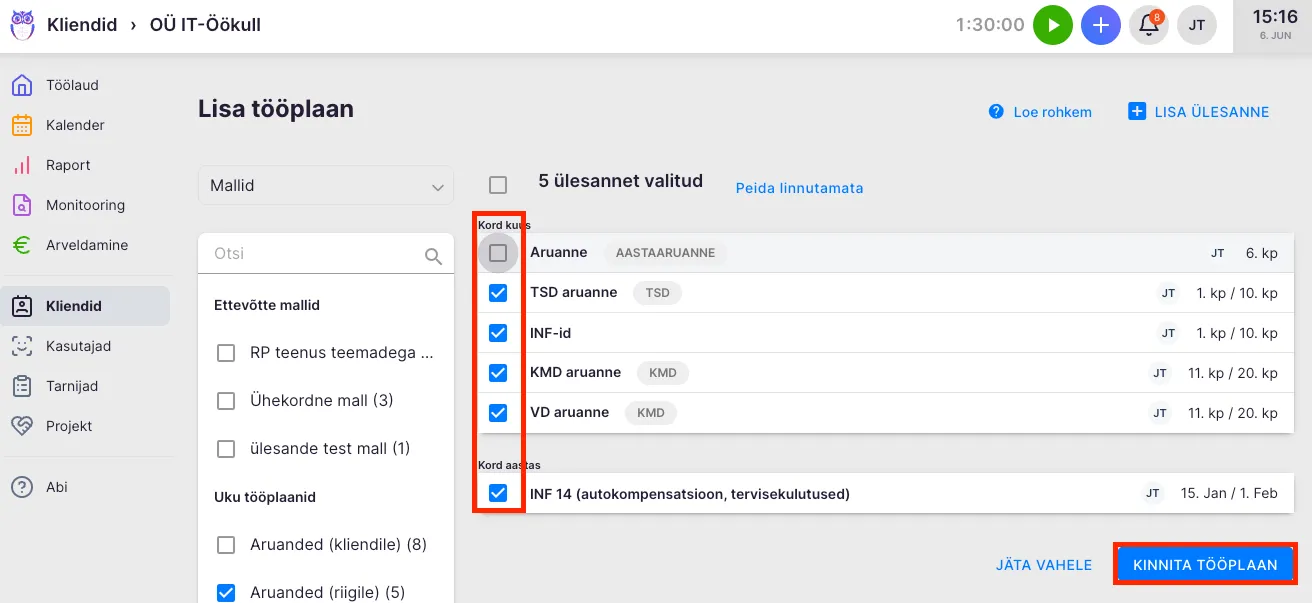The height and width of the screenshot is (603, 1312).
Task: Expand the Mallid dropdown
Action: pos(326,186)
